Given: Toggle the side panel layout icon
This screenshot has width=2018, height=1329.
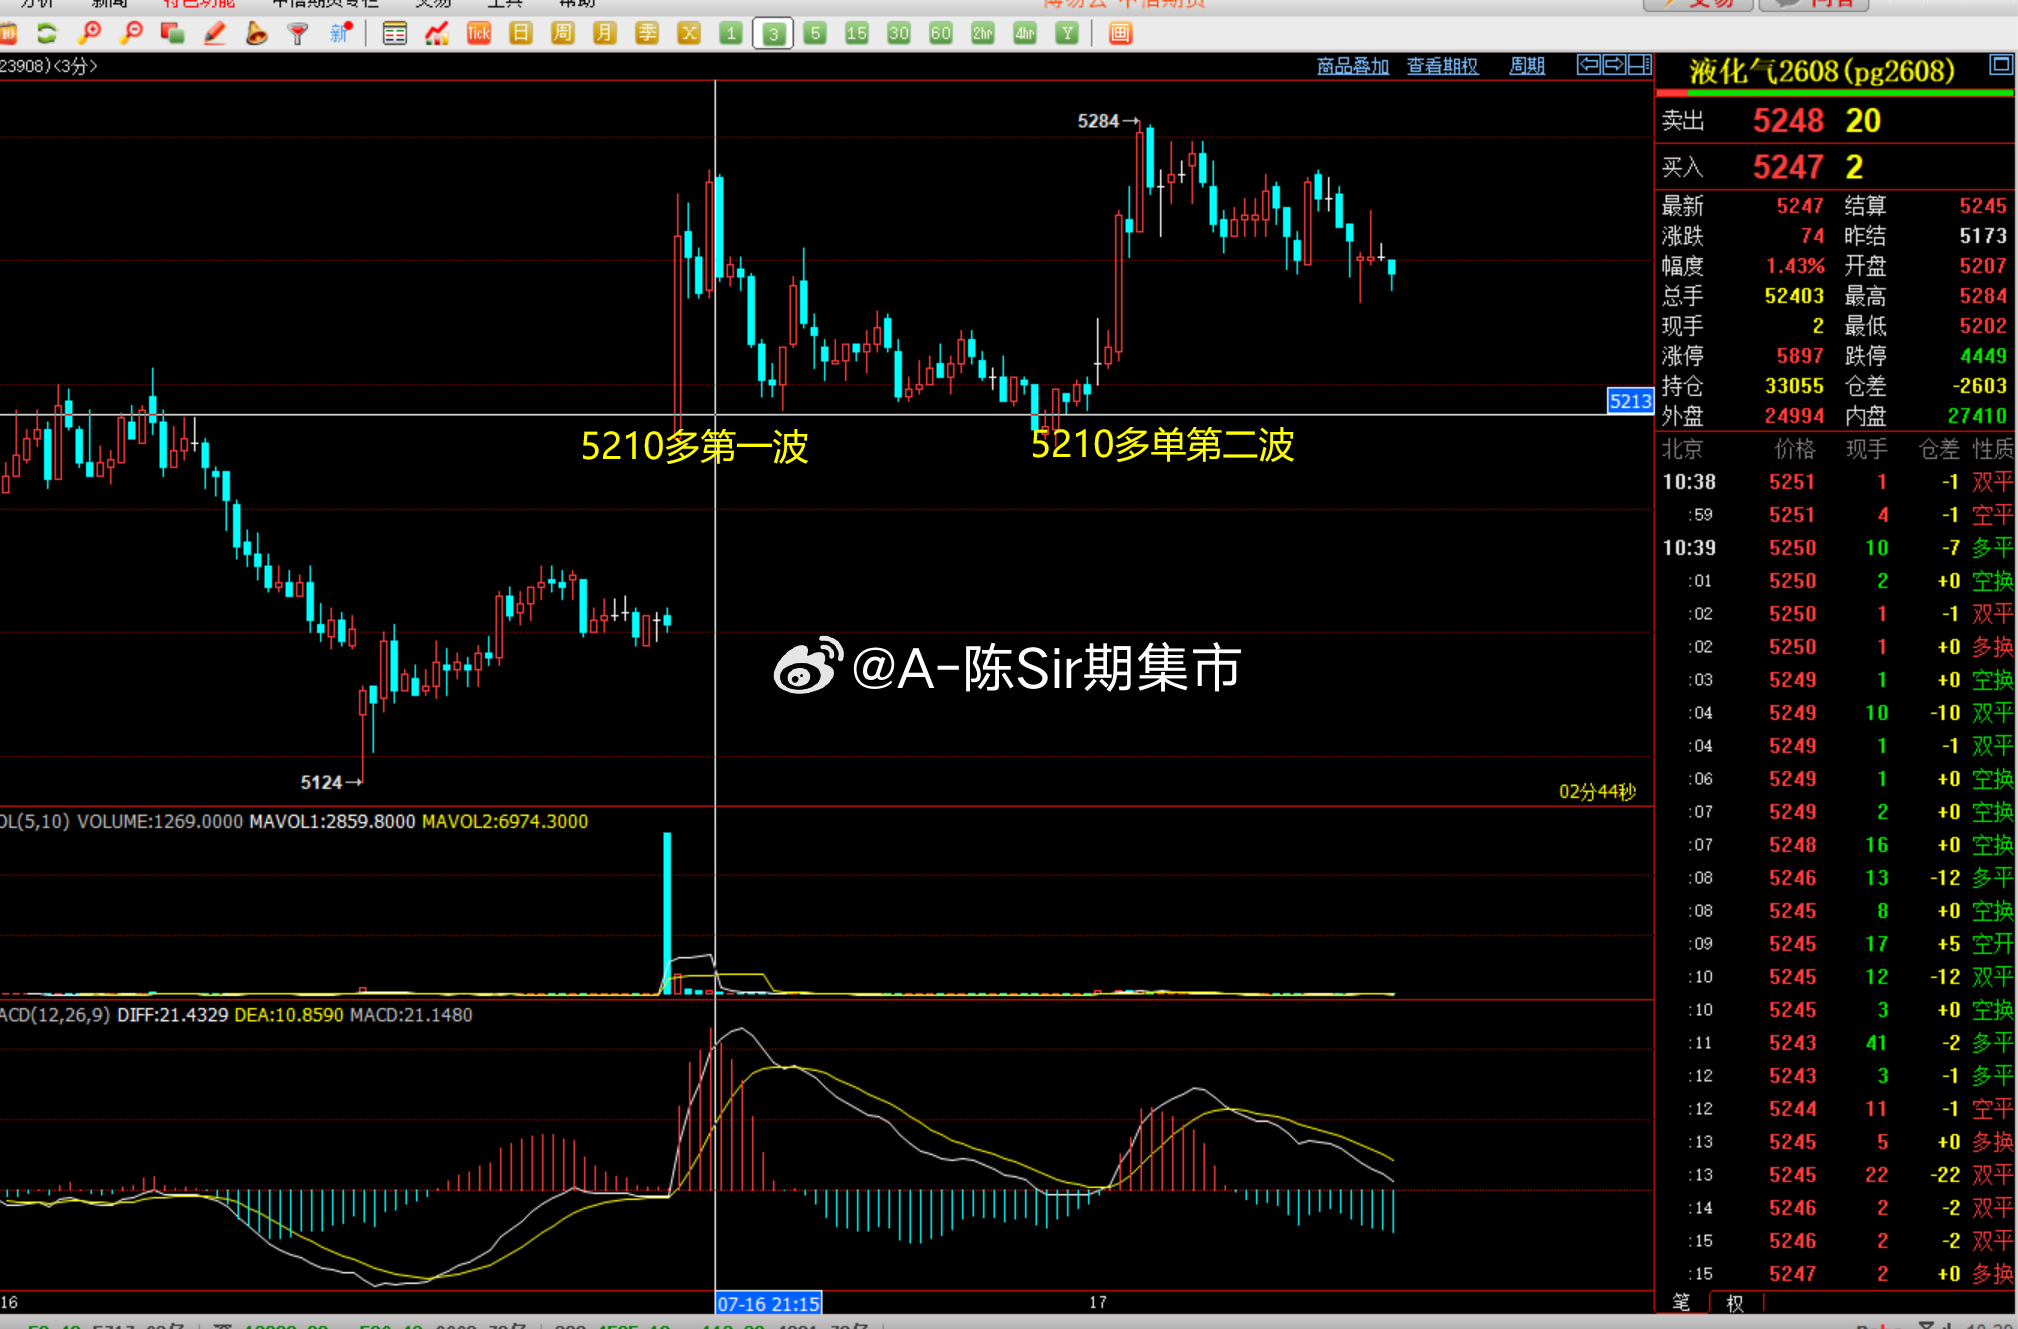Looking at the screenshot, I should click(x=1639, y=65).
